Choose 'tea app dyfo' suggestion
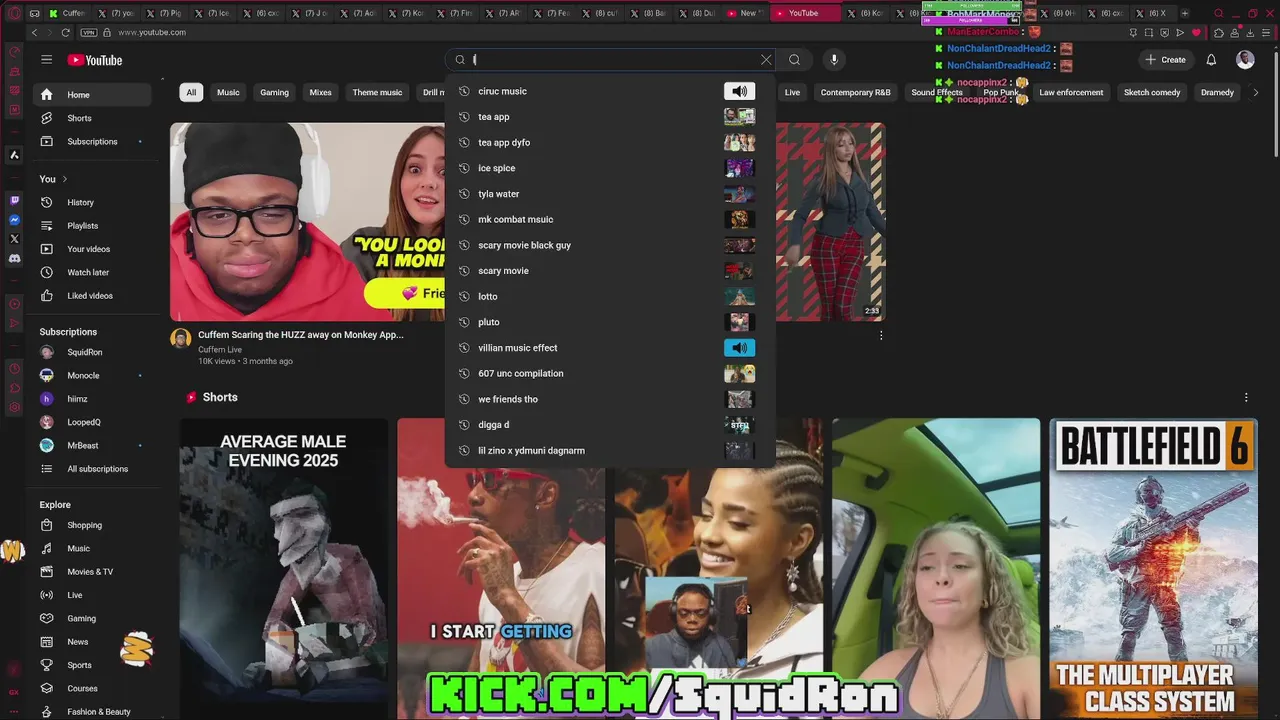This screenshot has width=1280, height=720. pyautogui.click(x=610, y=142)
